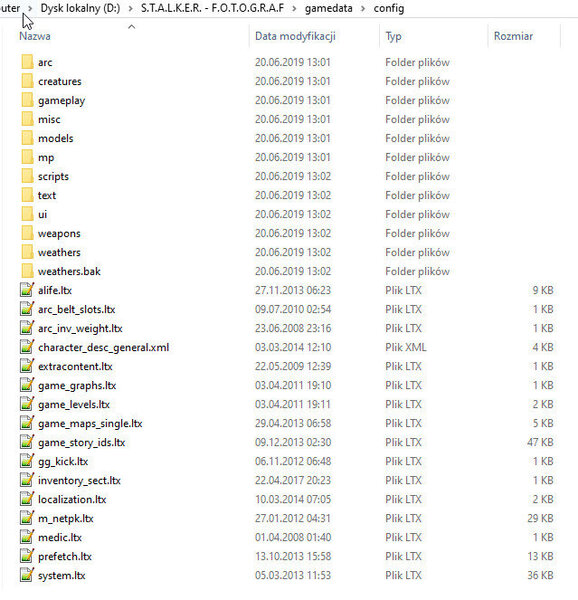578x600 pixels.
Task: Expand the chevron after gamedata breadcrumb
Action: (x=363, y=8)
